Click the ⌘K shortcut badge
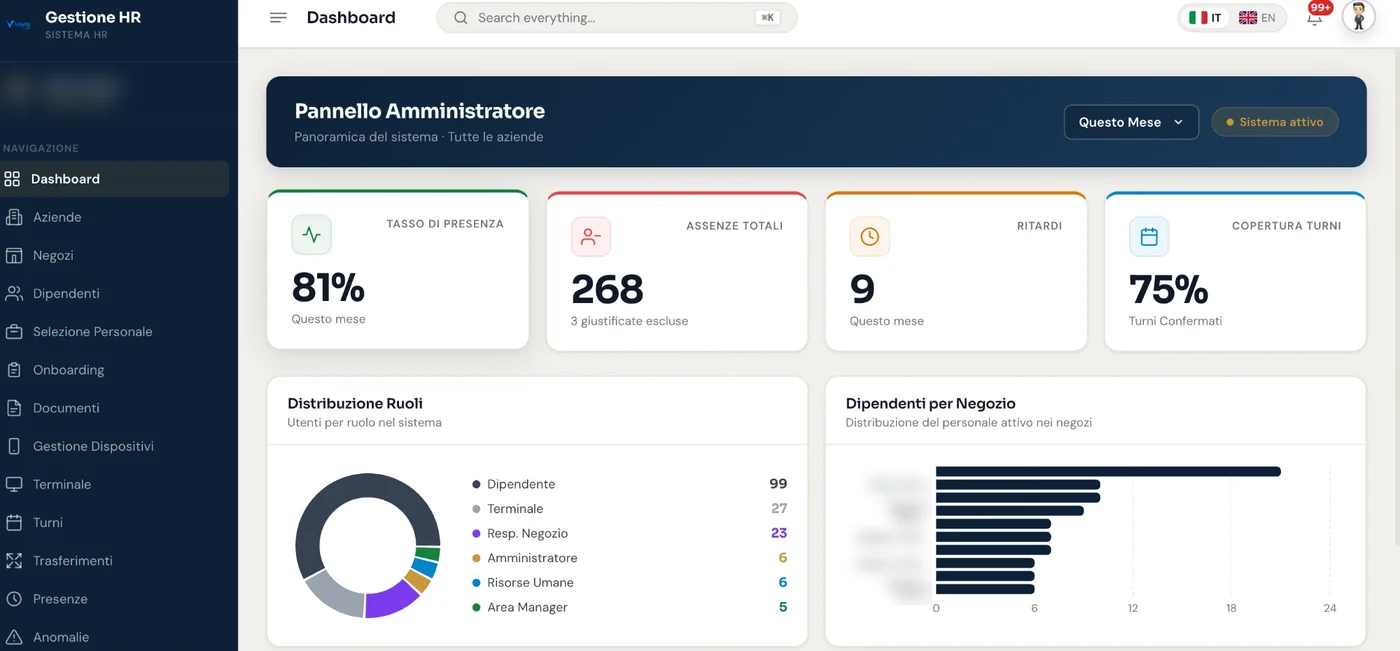The image size is (1400, 651). click(x=767, y=18)
